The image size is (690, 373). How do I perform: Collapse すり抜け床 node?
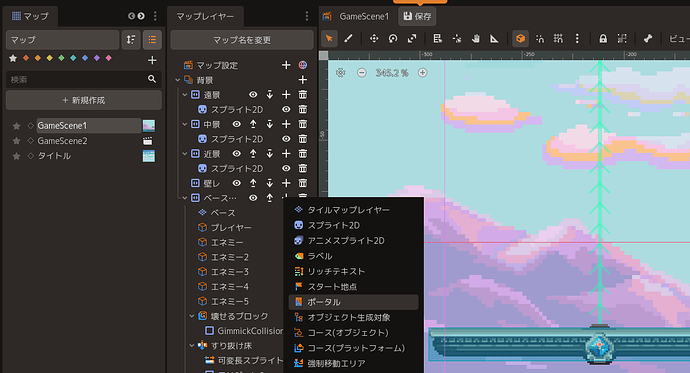tap(192, 345)
